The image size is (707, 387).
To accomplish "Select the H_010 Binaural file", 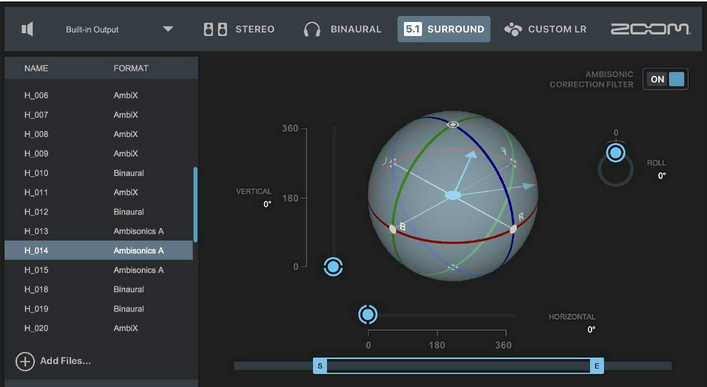I will (x=99, y=173).
